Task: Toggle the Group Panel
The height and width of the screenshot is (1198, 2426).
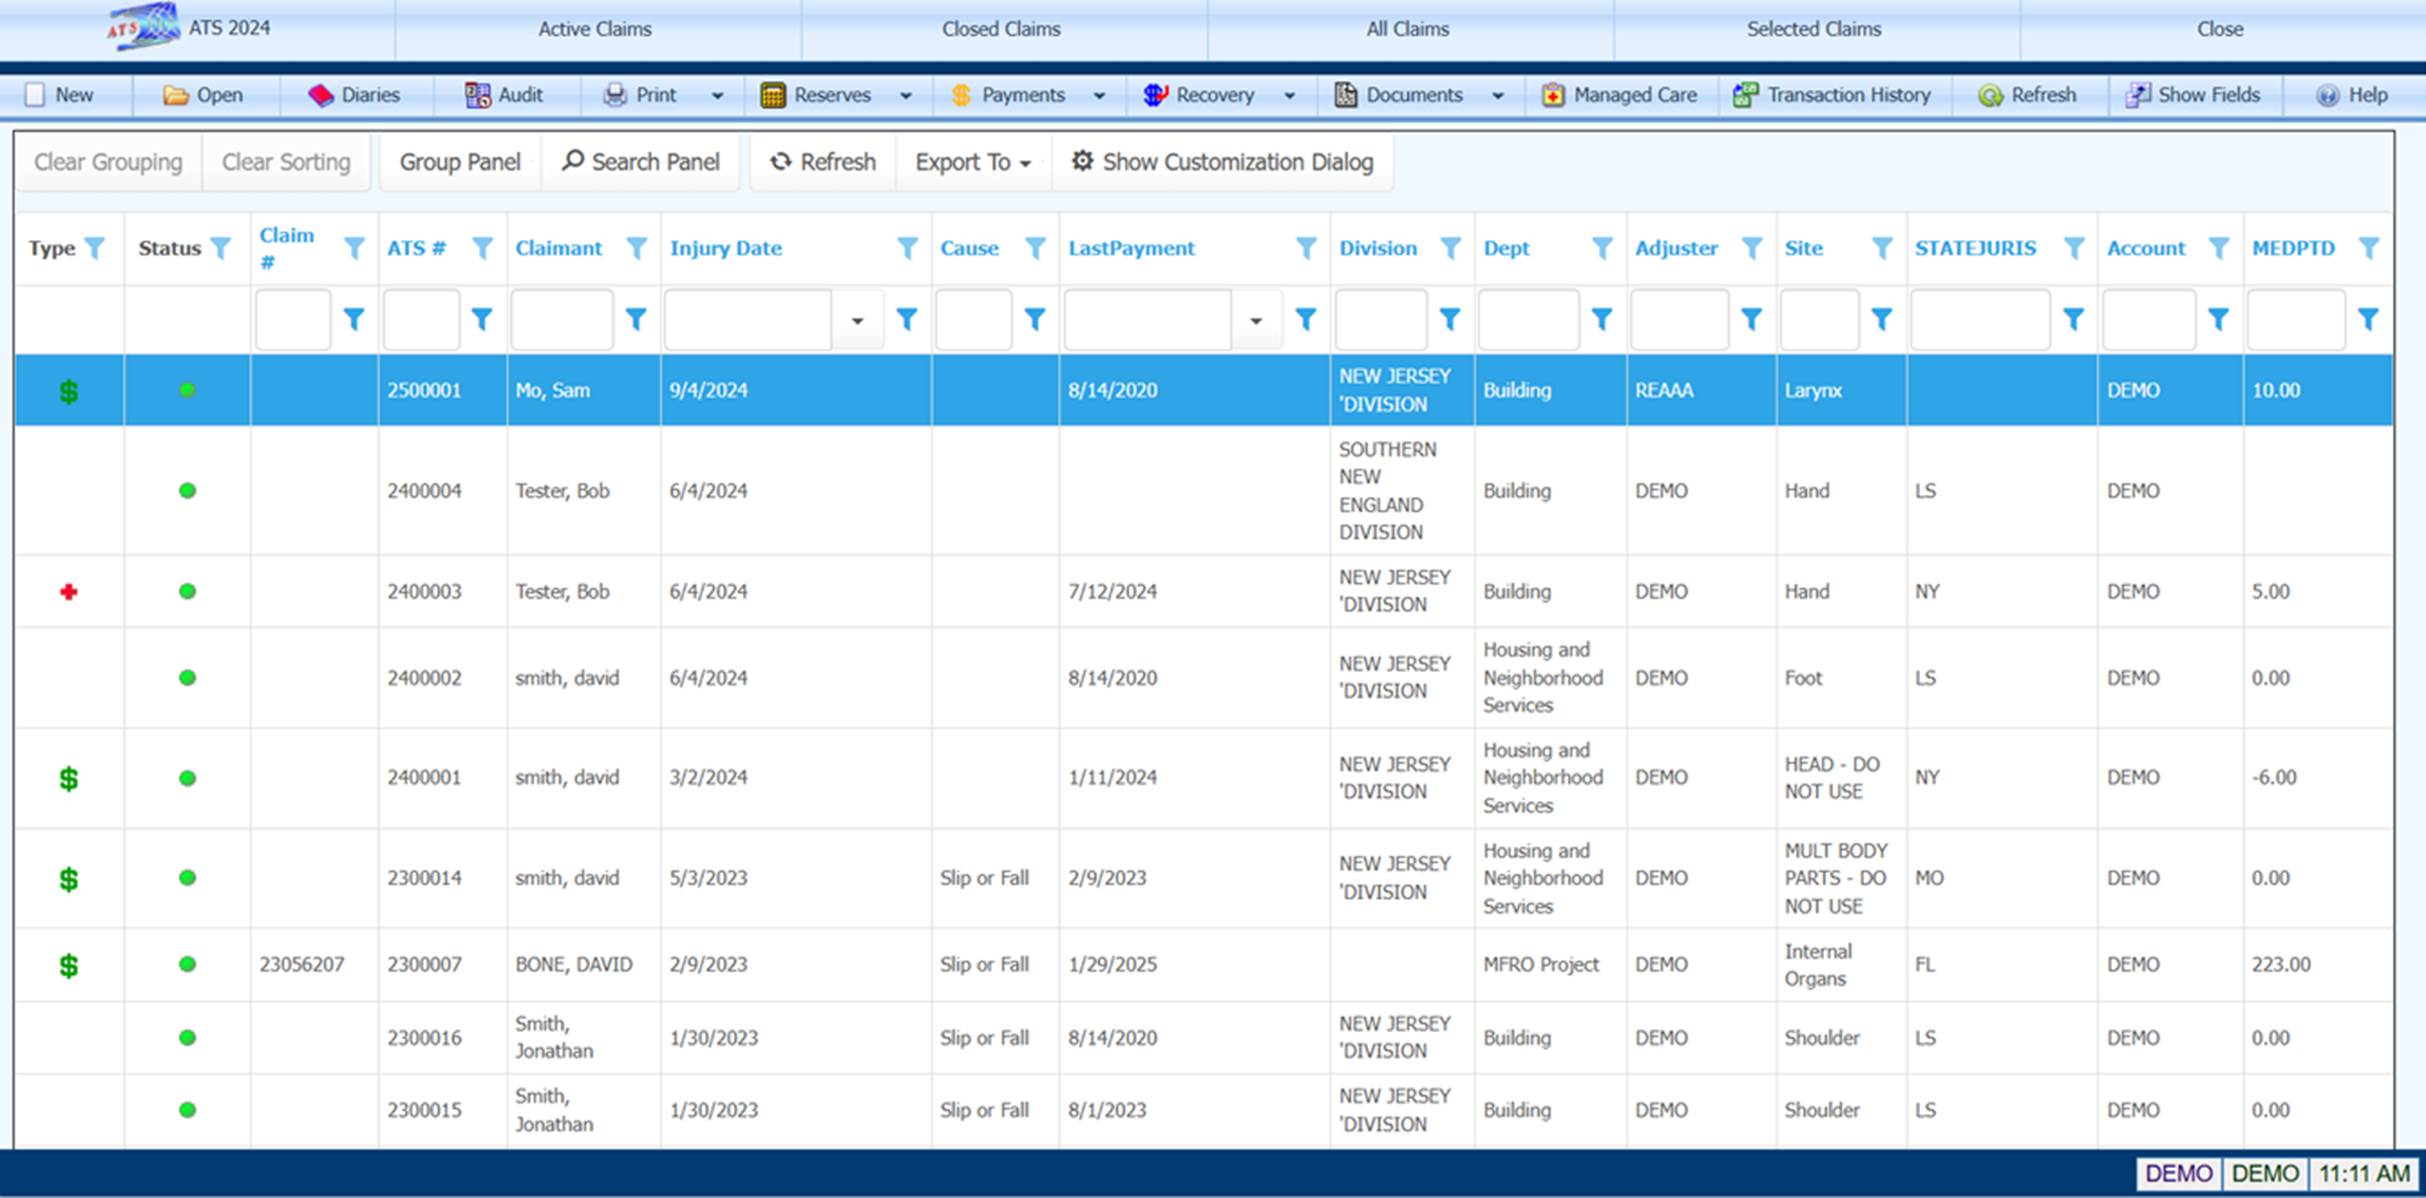Action: (460, 162)
